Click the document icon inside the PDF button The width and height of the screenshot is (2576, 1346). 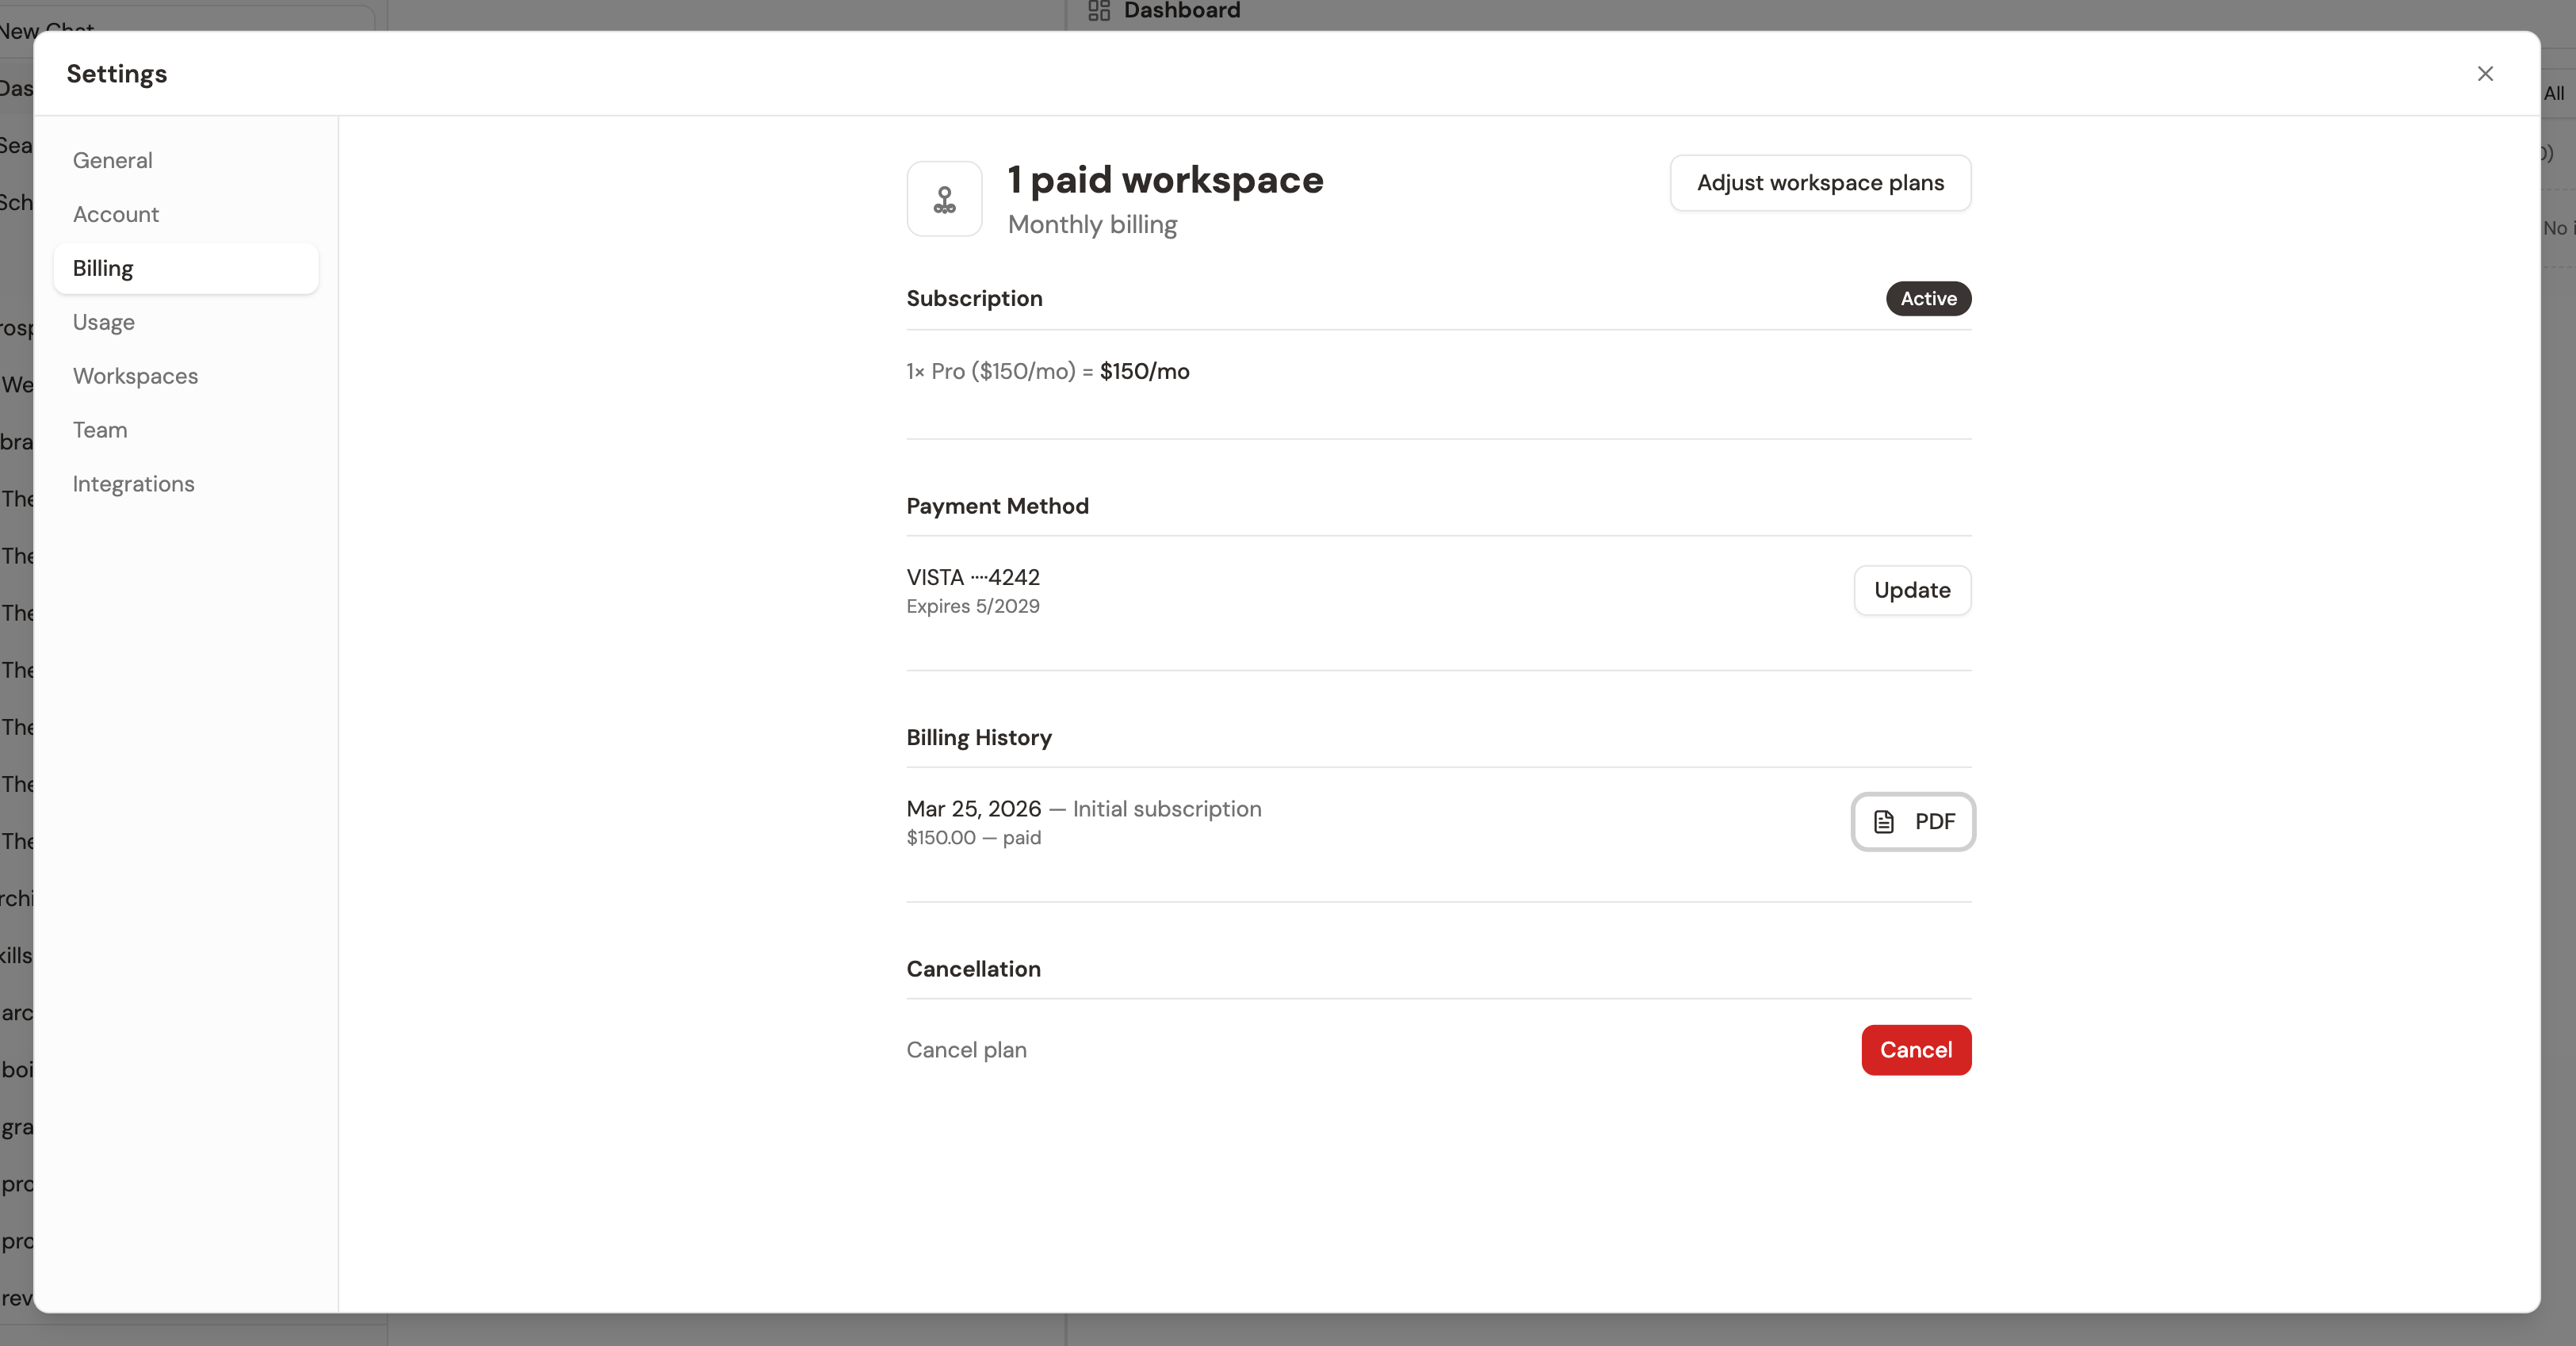pos(1884,821)
